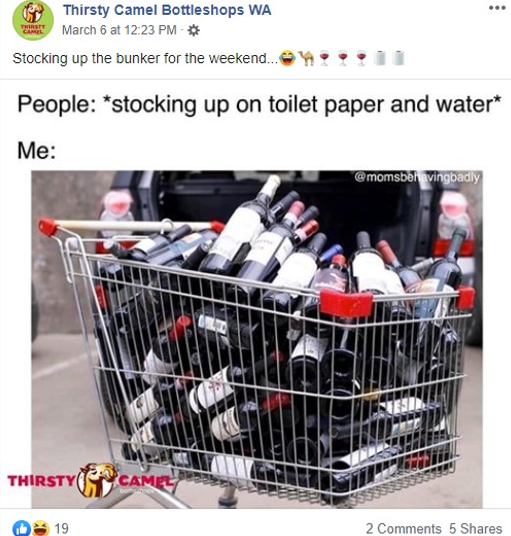Image resolution: width=511 pixels, height=536 pixels.
Task: Click the @momsbehavingbadly watermark text
Action: [417, 177]
